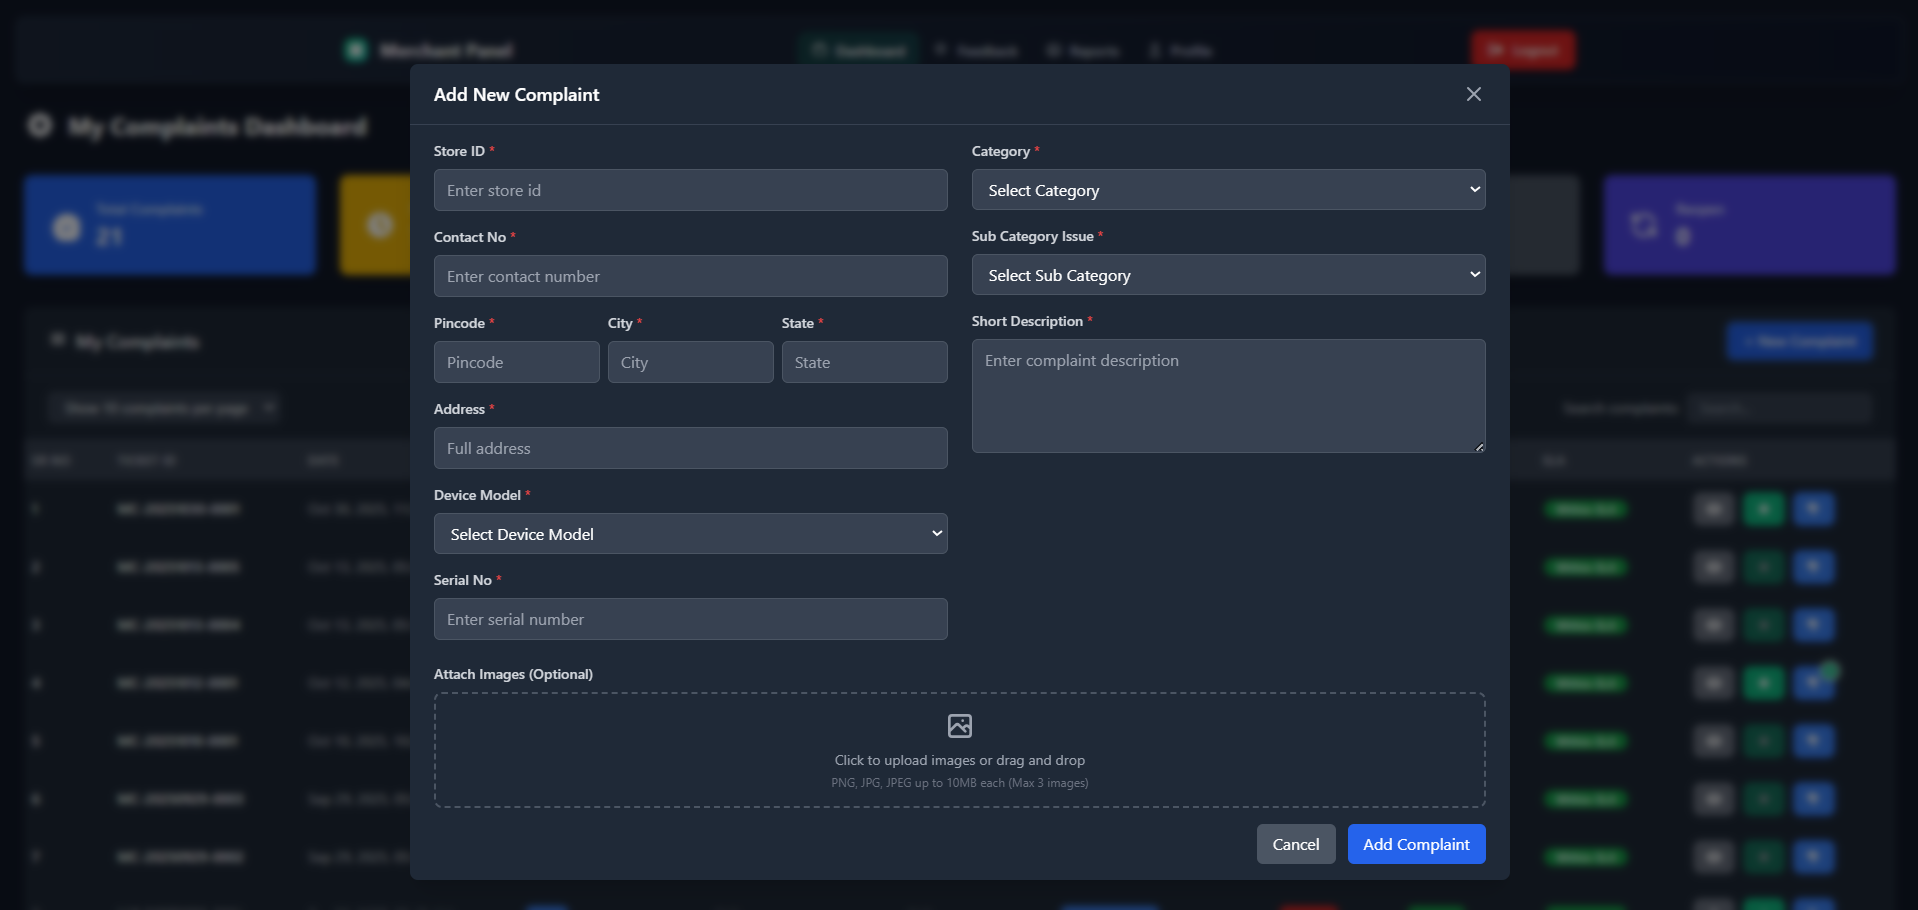Click the blue action icon in the first complaint row
The width and height of the screenshot is (1918, 910).
click(1814, 509)
